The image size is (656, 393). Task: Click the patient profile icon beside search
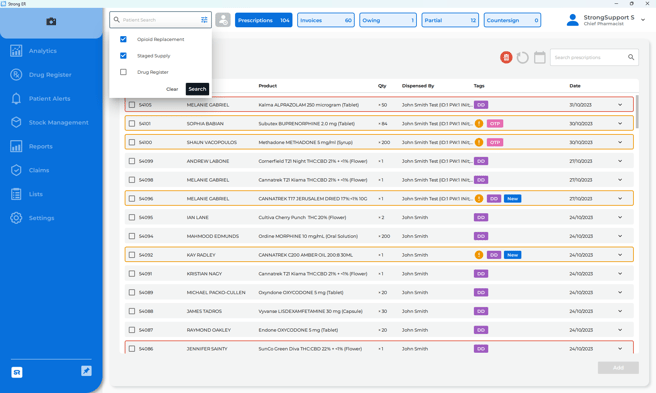pos(223,20)
